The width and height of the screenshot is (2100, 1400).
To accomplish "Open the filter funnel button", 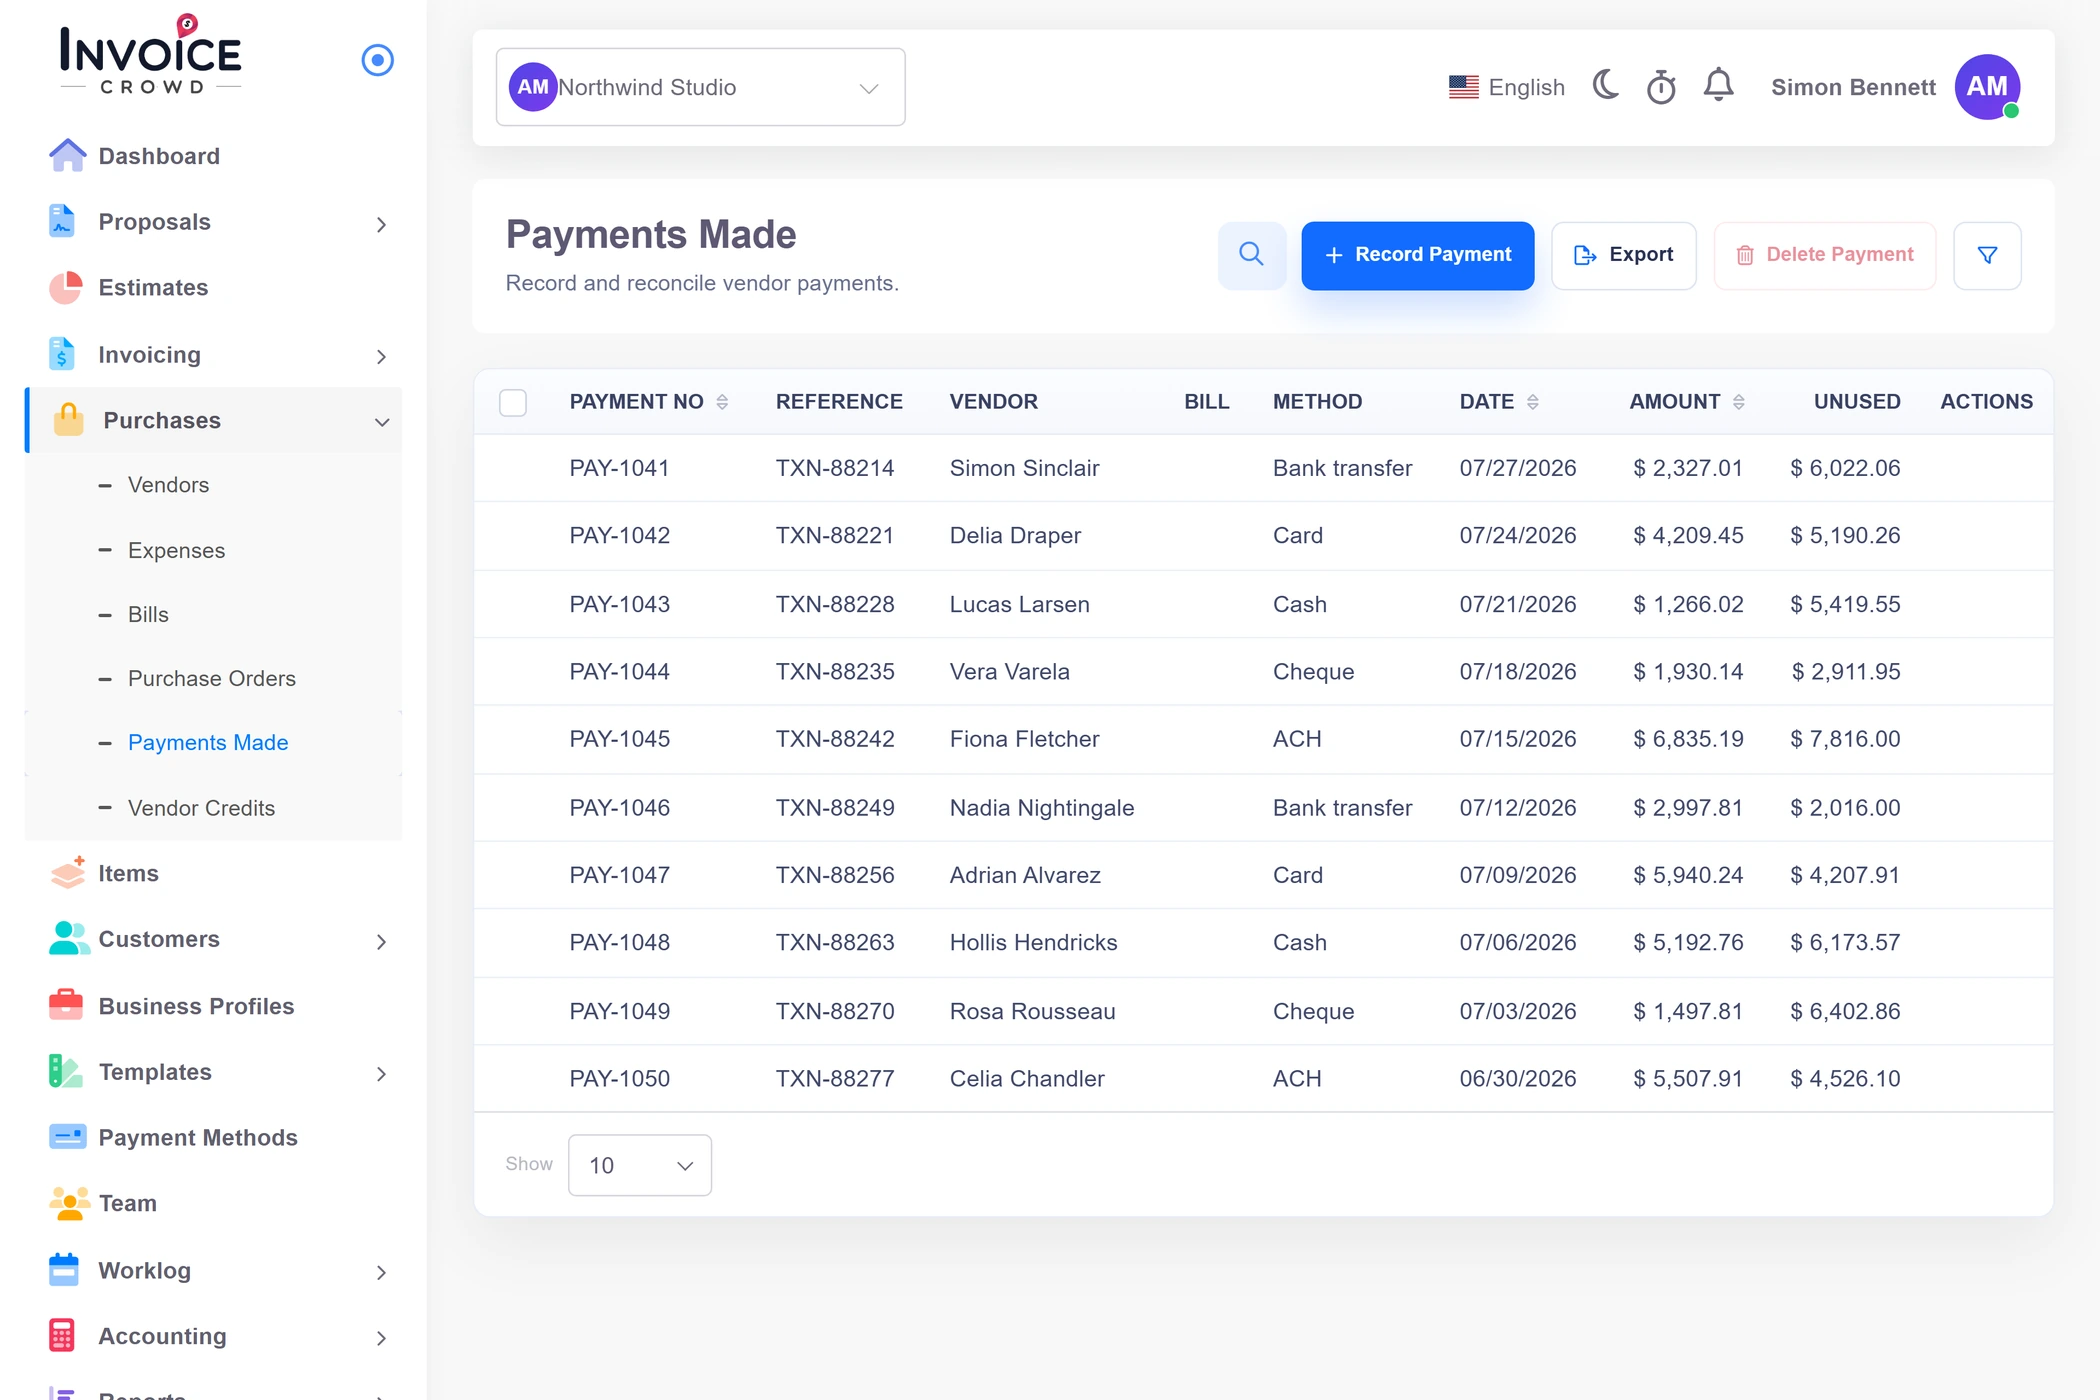I will [1987, 255].
